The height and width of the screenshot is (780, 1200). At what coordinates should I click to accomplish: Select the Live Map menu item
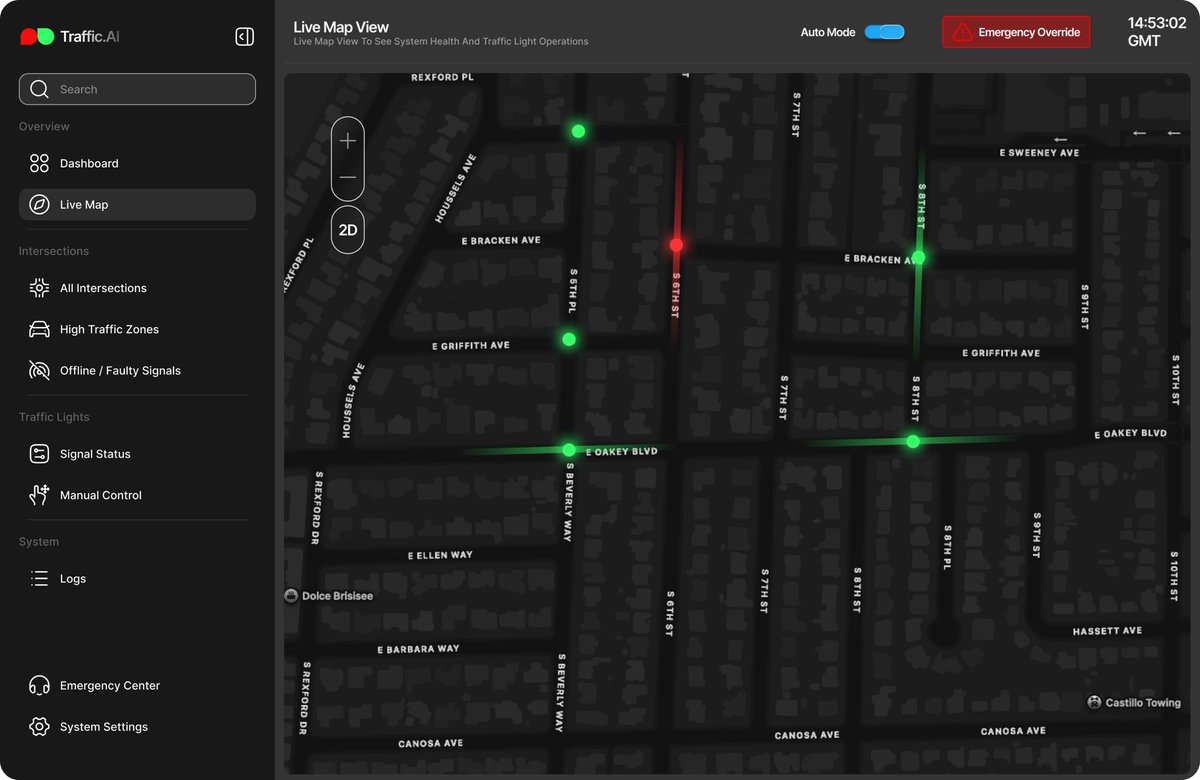click(x=137, y=205)
